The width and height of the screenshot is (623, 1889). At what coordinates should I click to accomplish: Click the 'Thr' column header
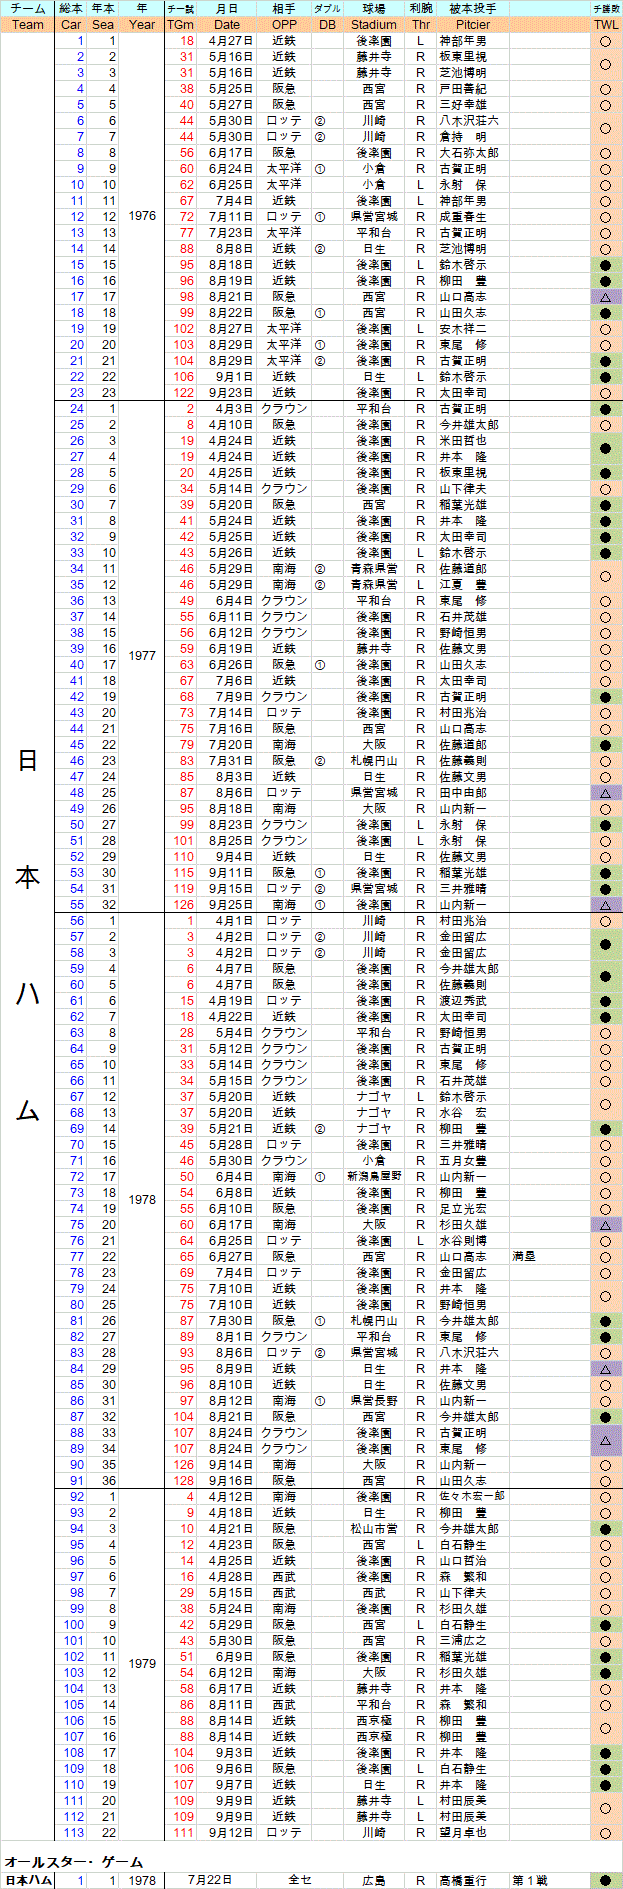tap(421, 24)
